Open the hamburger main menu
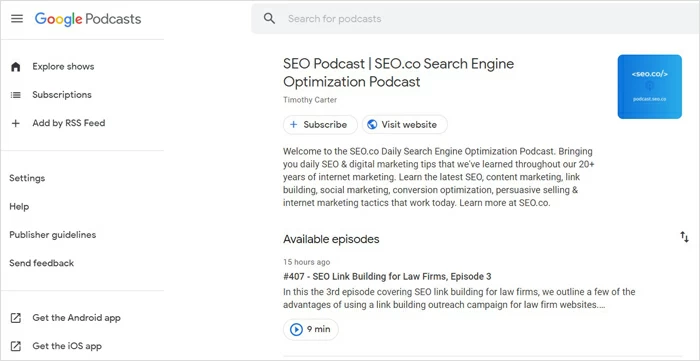 [17, 19]
